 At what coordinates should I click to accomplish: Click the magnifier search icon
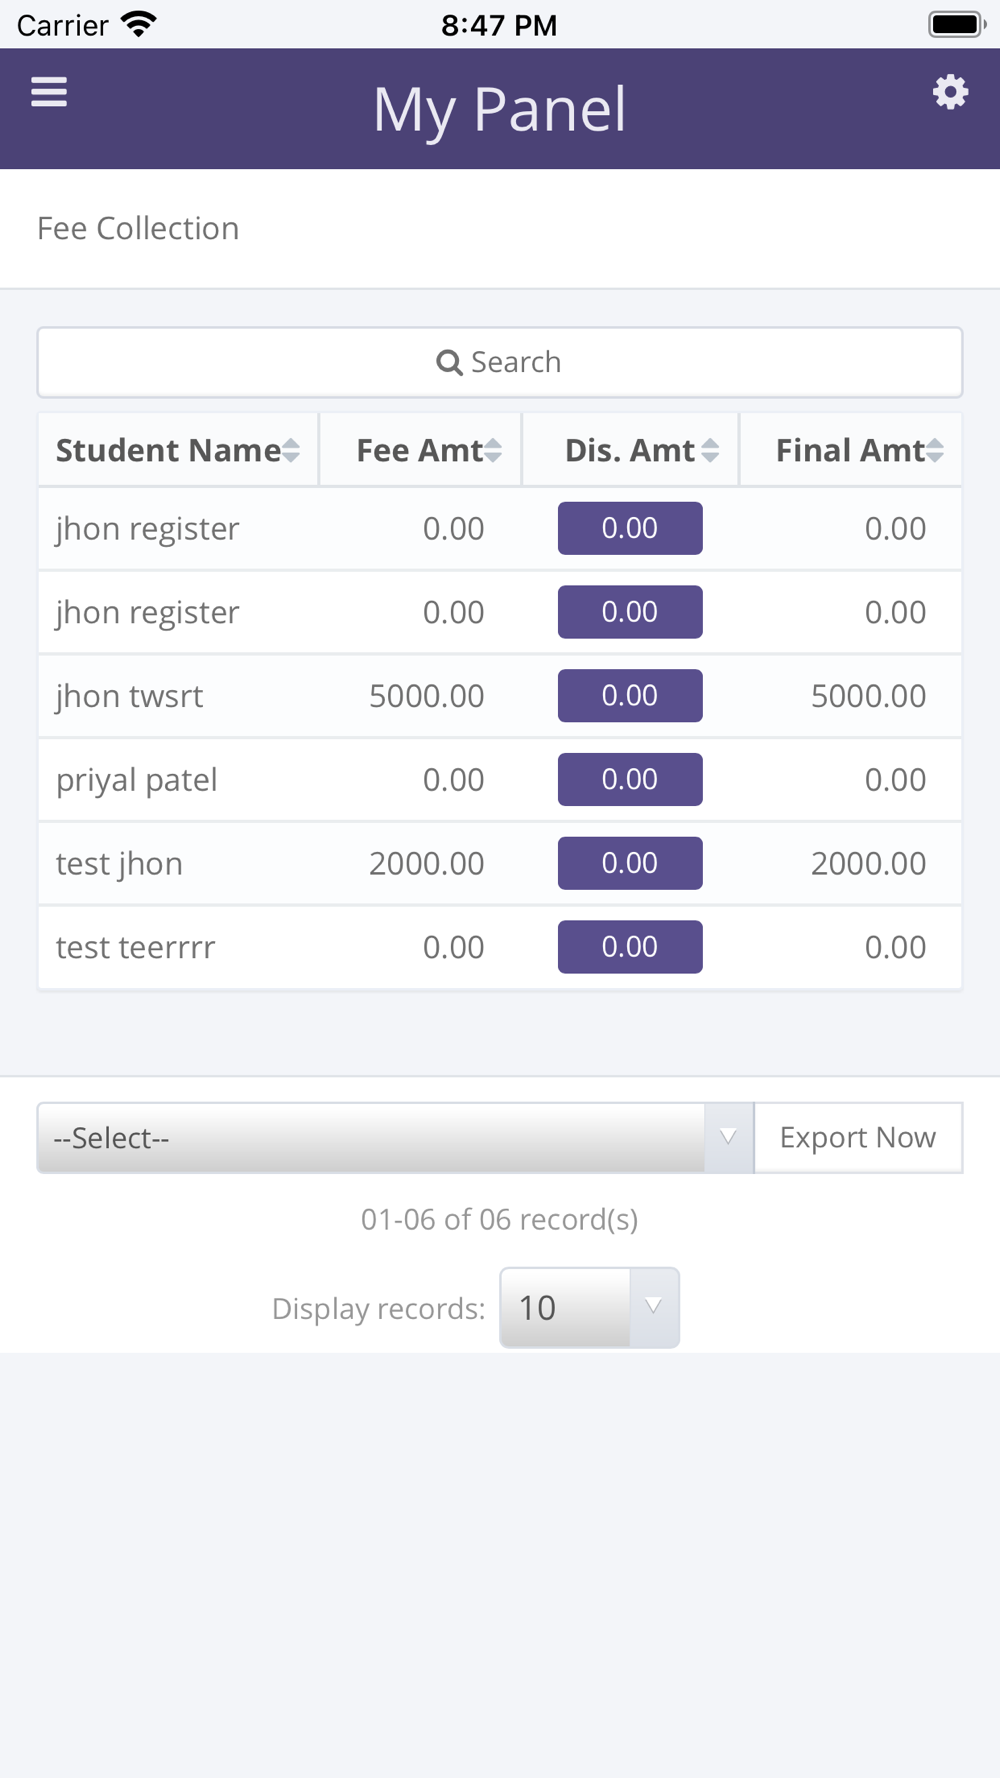pyautogui.click(x=449, y=363)
